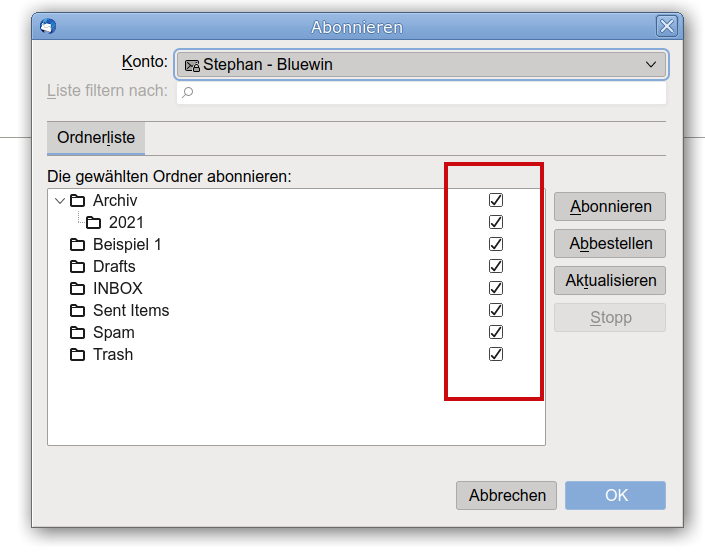Click the Drafts folder icon
Image resolution: width=705 pixels, height=554 pixels.
[x=77, y=266]
